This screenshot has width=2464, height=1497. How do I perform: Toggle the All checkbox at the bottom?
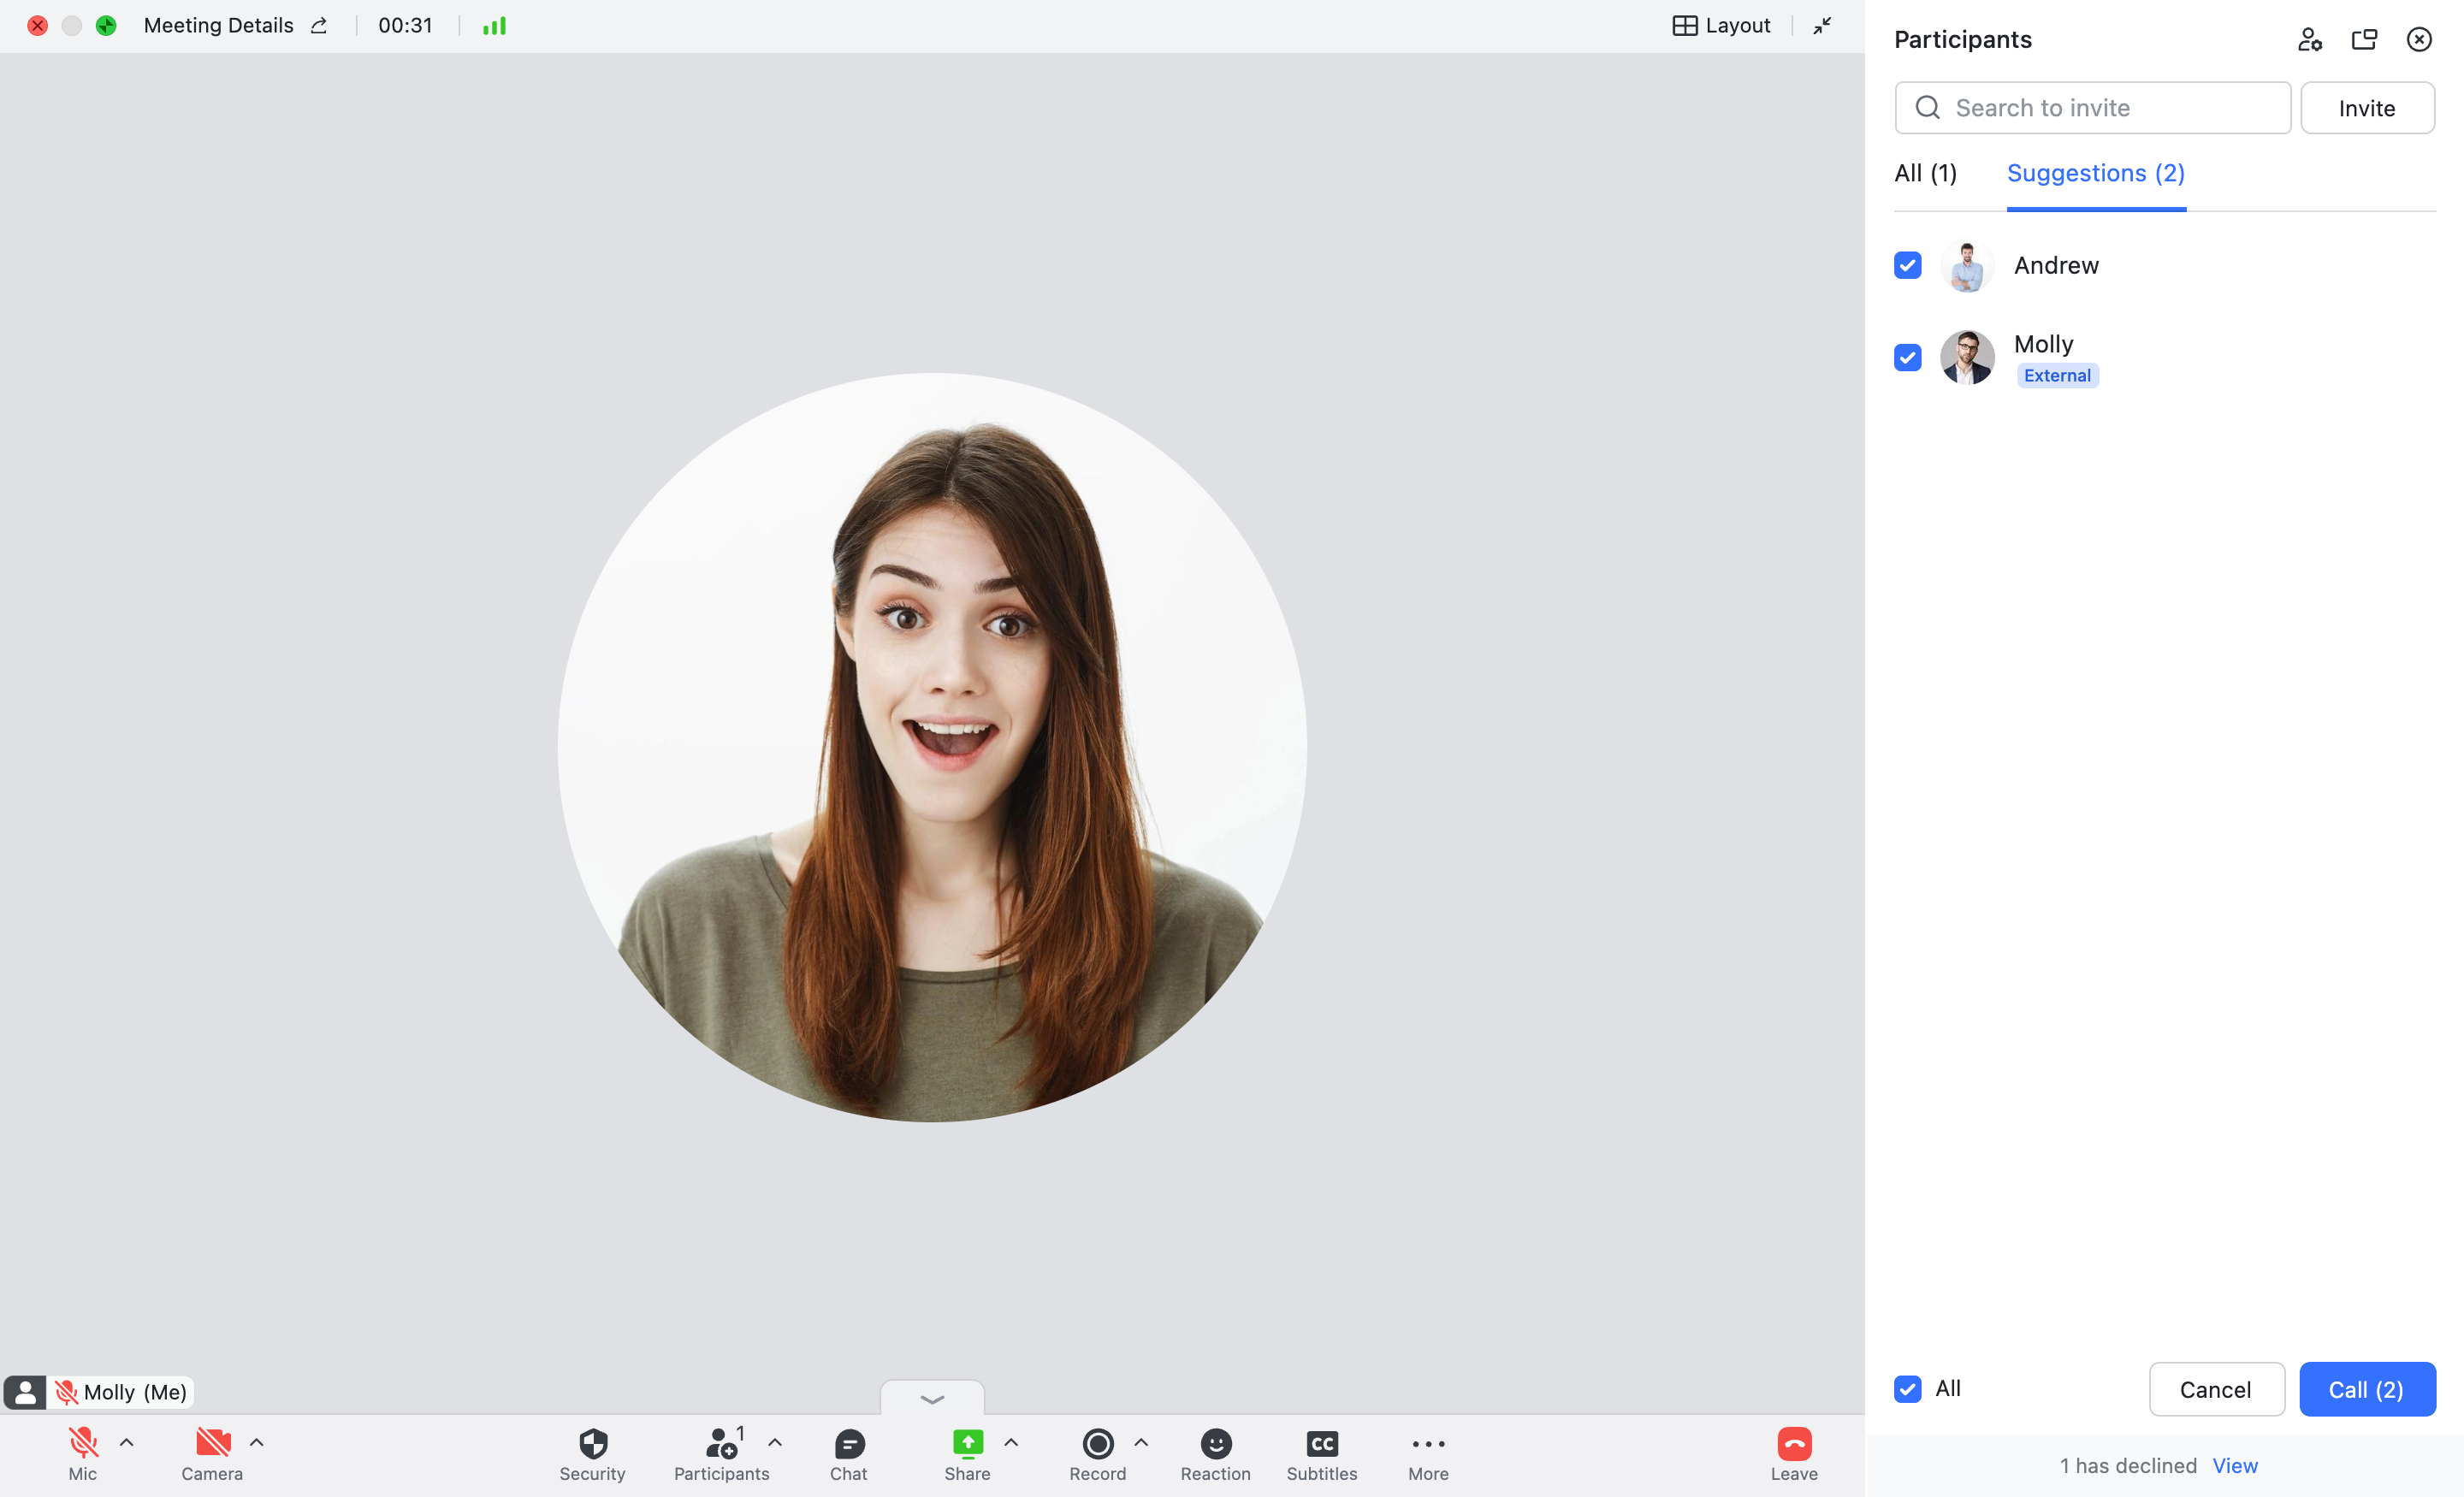[1909, 1389]
